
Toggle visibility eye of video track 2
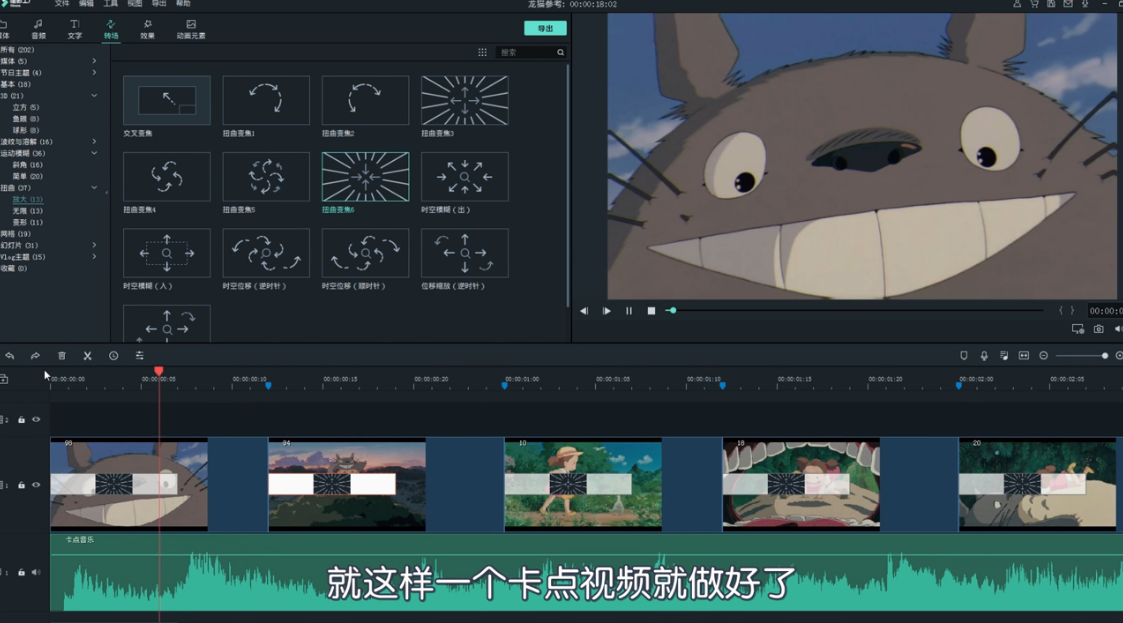pyautogui.click(x=36, y=420)
